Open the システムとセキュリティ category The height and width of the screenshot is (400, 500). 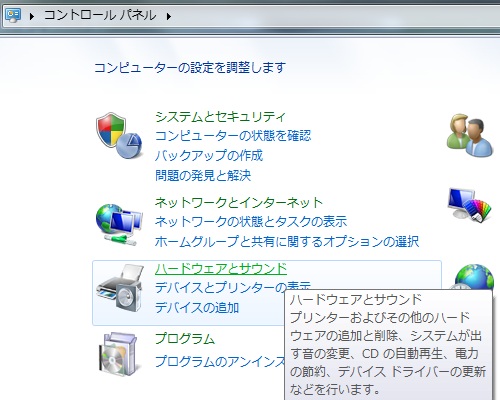220,117
